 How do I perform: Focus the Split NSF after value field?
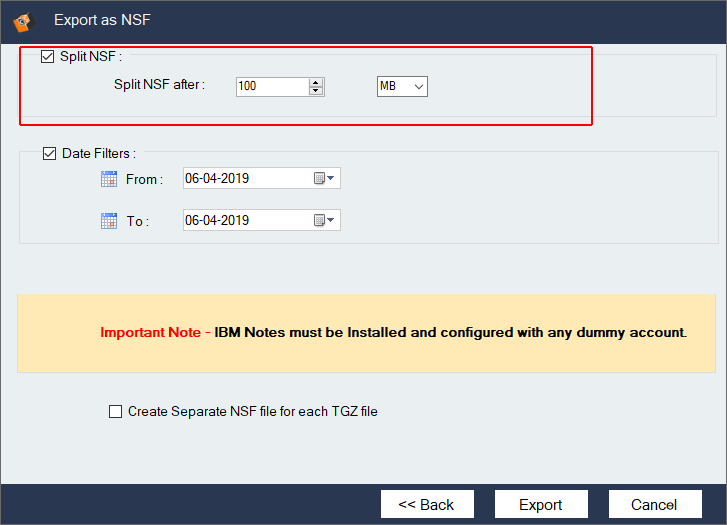(x=271, y=87)
